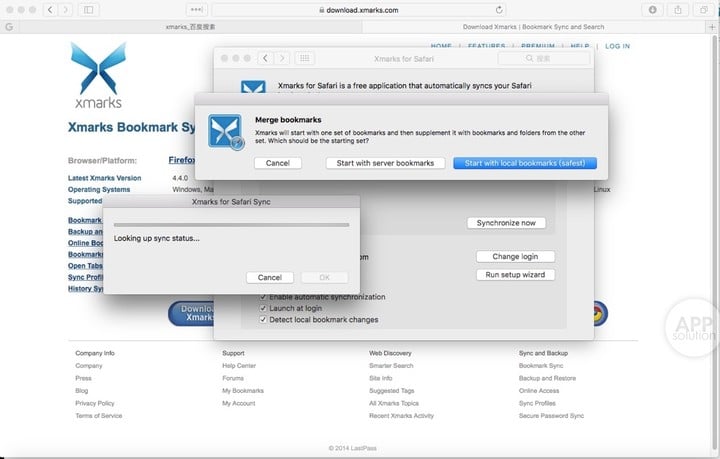Show all tabs in Safari
Image resolution: width=720 pixels, height=459 pixels.
703,10
